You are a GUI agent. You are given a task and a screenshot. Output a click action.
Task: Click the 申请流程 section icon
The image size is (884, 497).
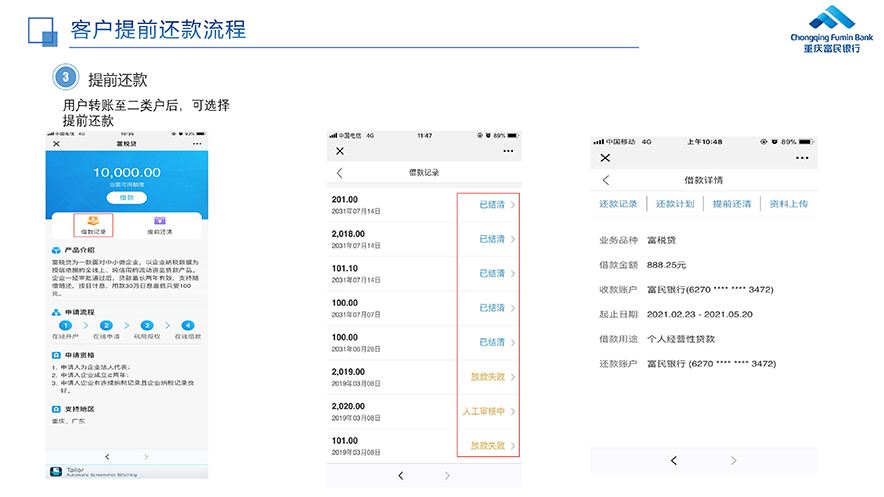pos(56,312)
